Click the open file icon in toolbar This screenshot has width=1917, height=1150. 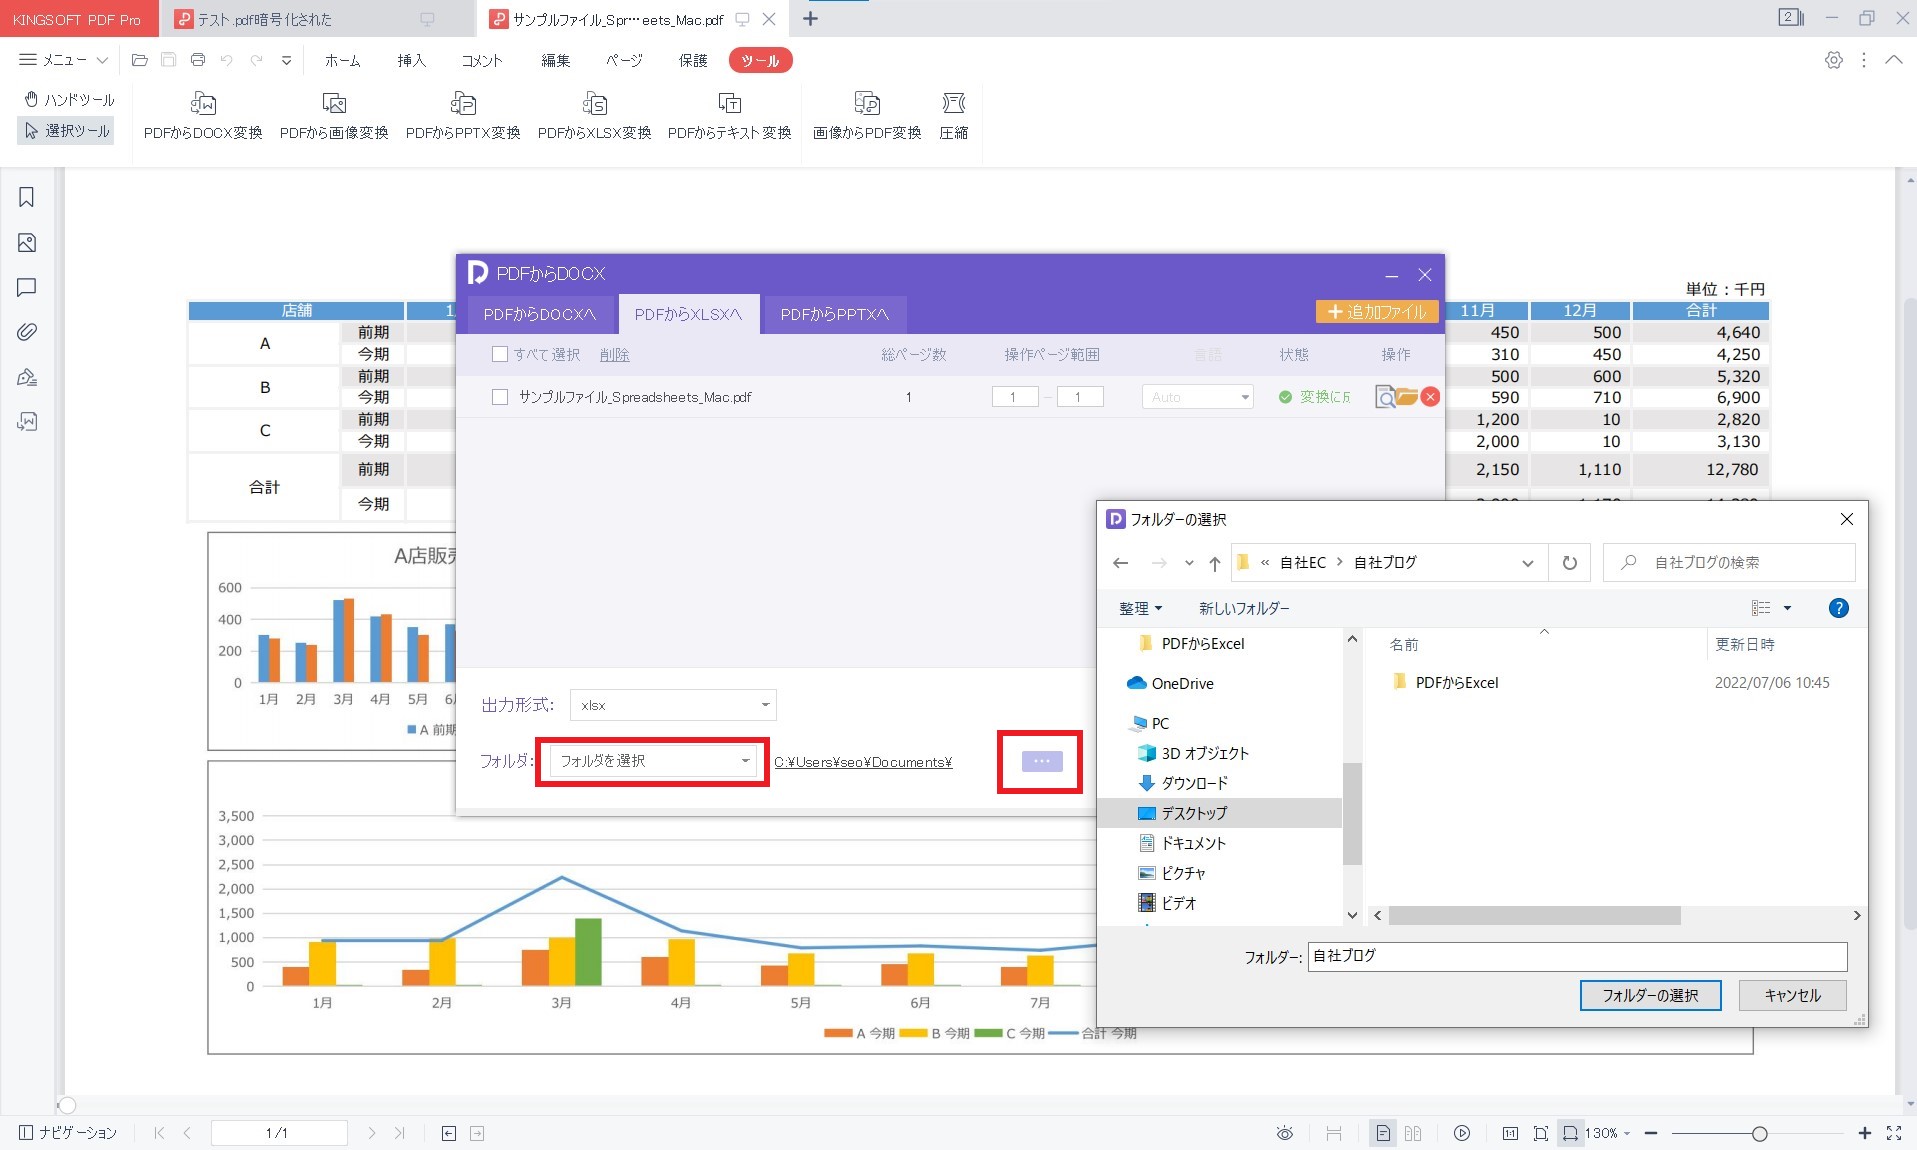click(x=140, y=60)
